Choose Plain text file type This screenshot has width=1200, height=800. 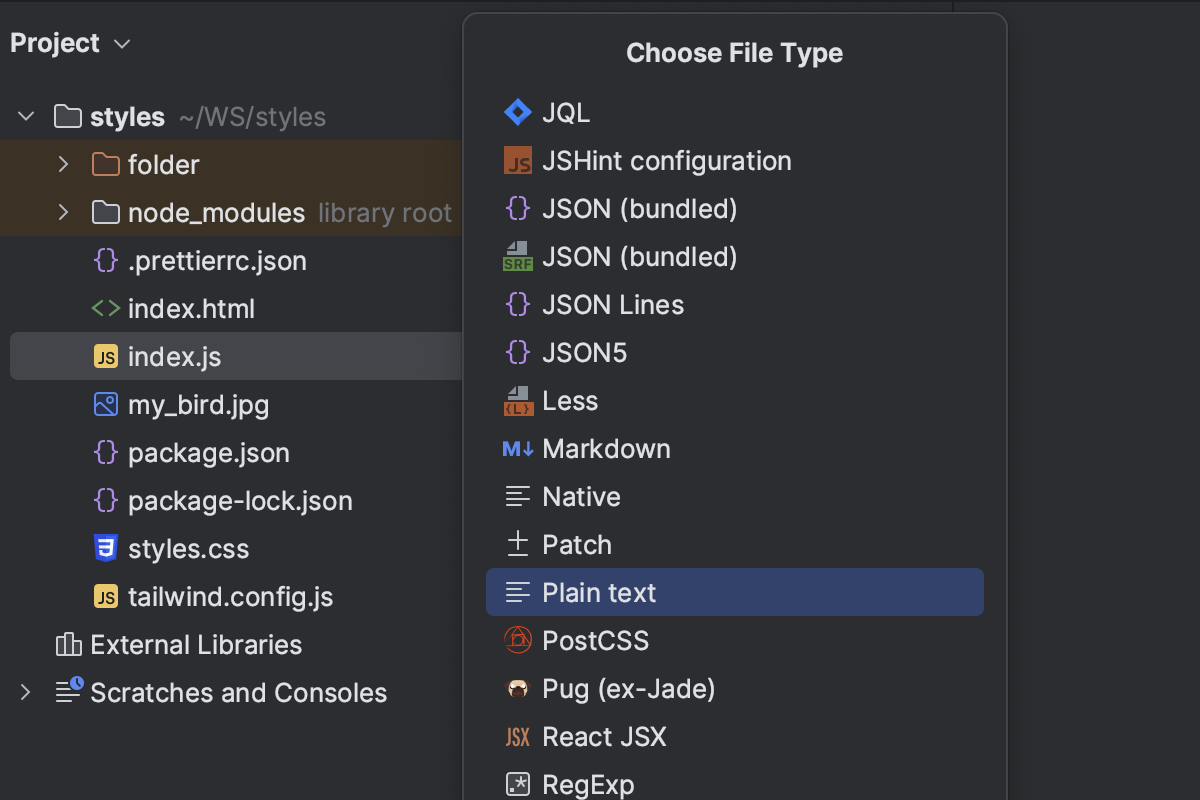pos(598,592)
